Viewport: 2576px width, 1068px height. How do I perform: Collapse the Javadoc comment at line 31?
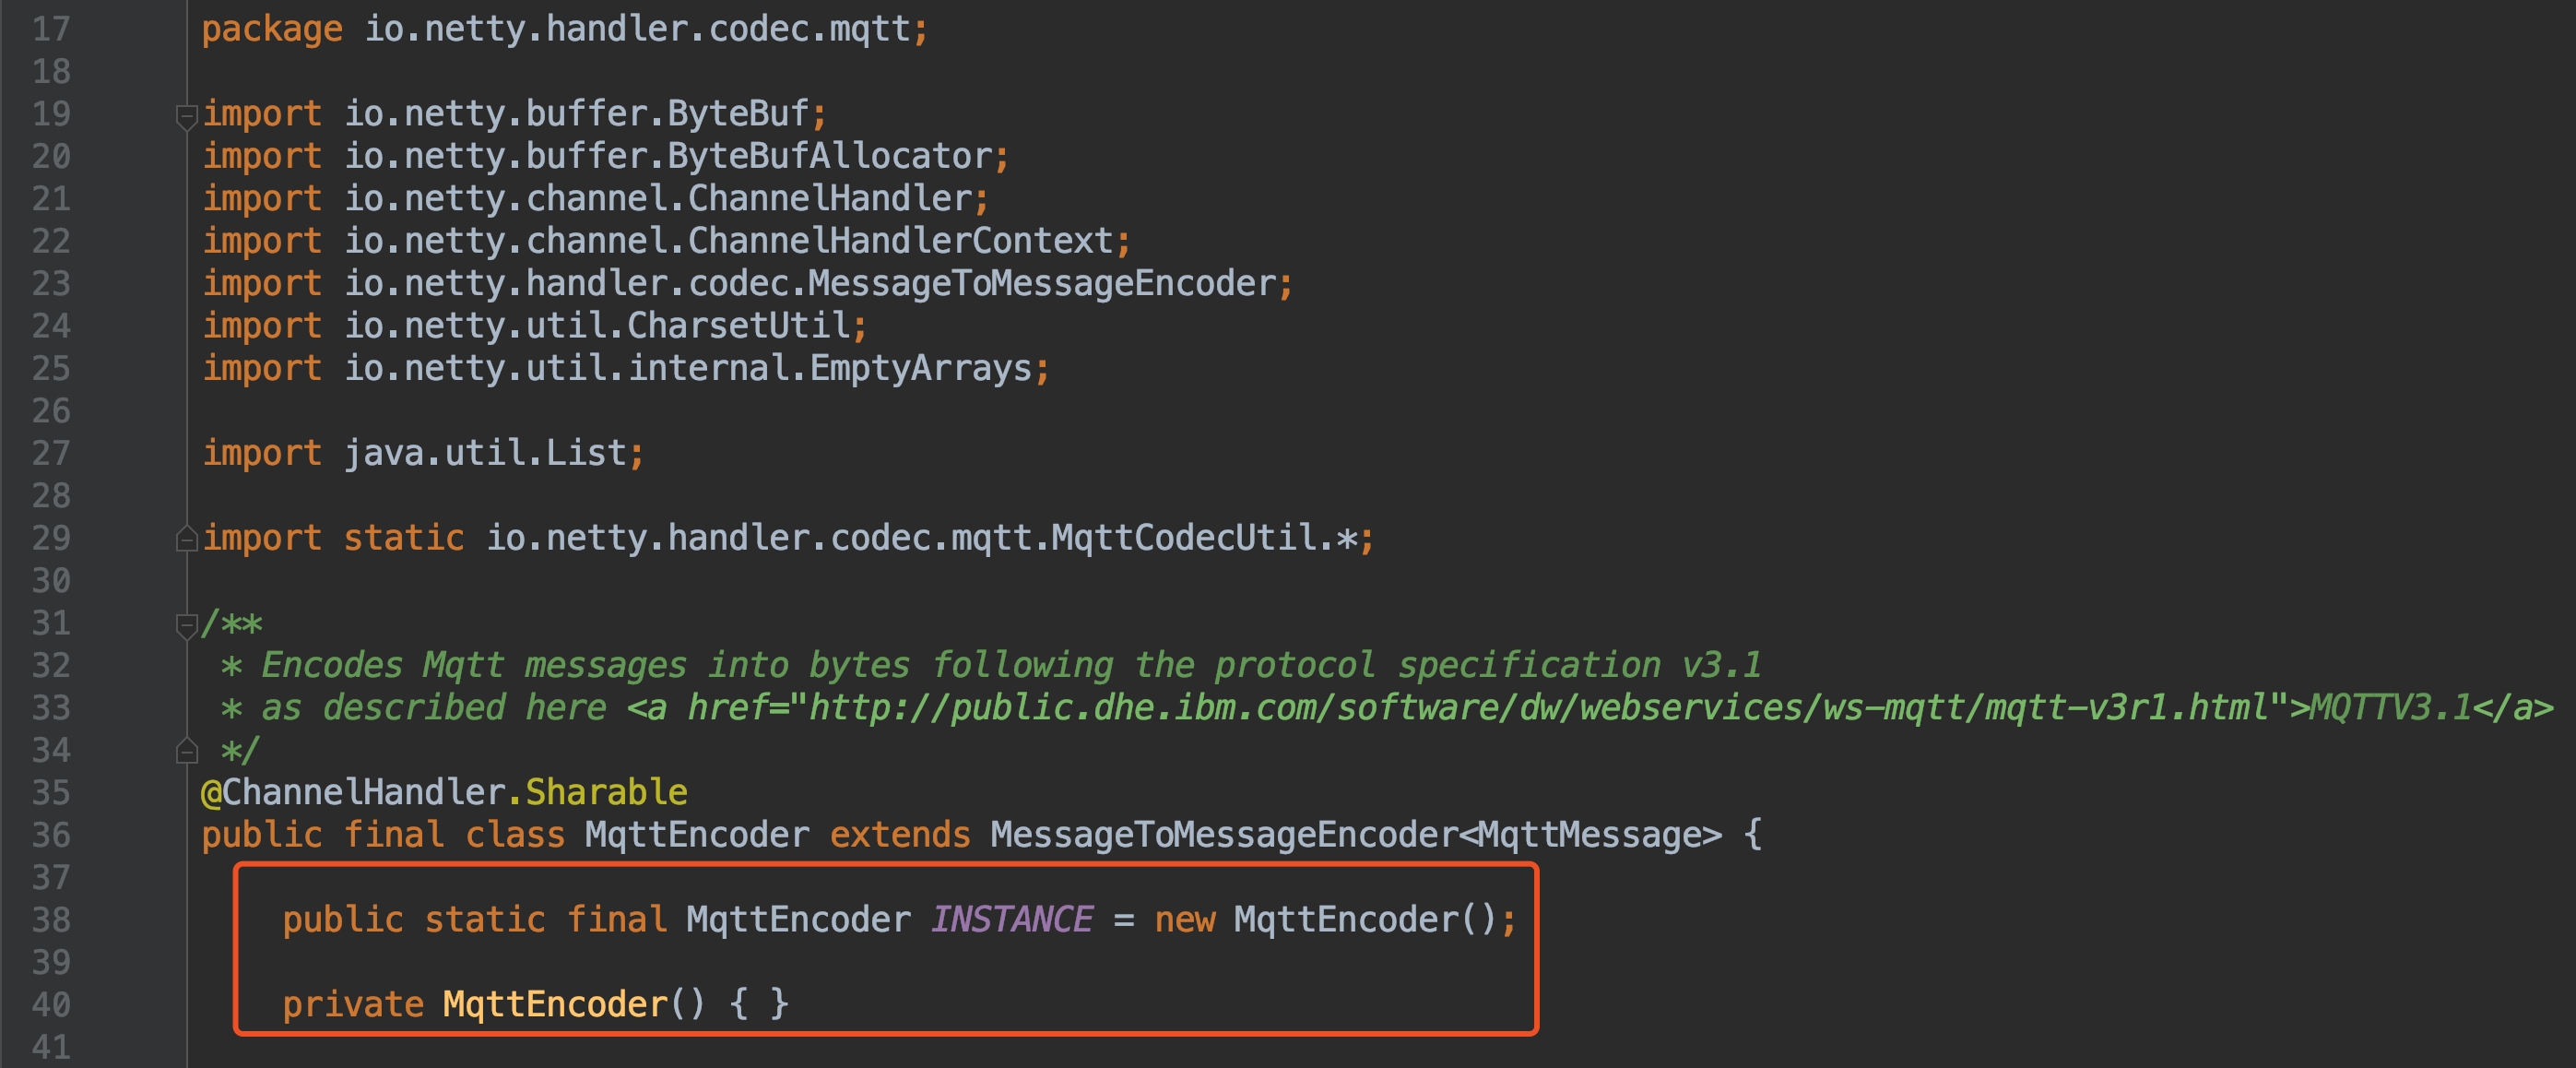point(186,625)
